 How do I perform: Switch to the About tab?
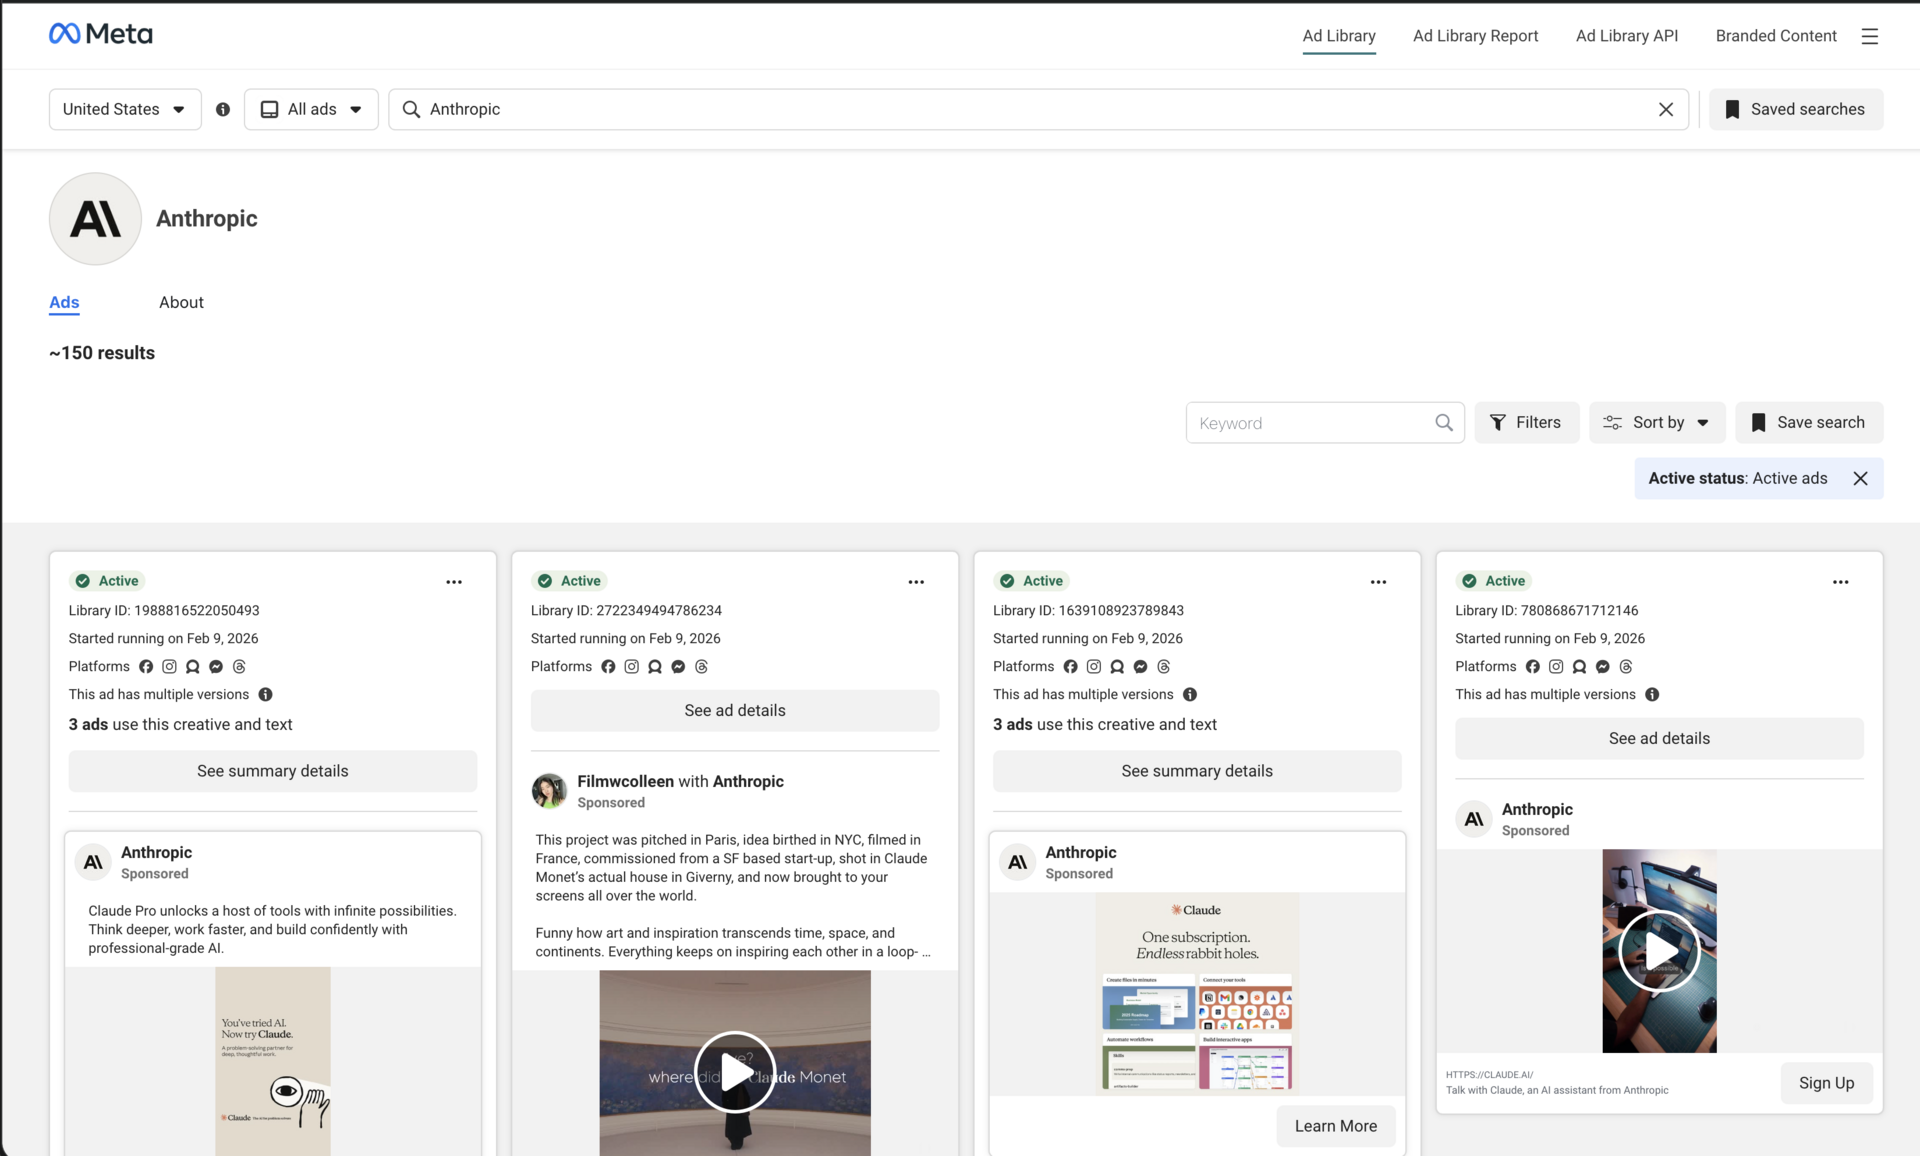[181, 302]
